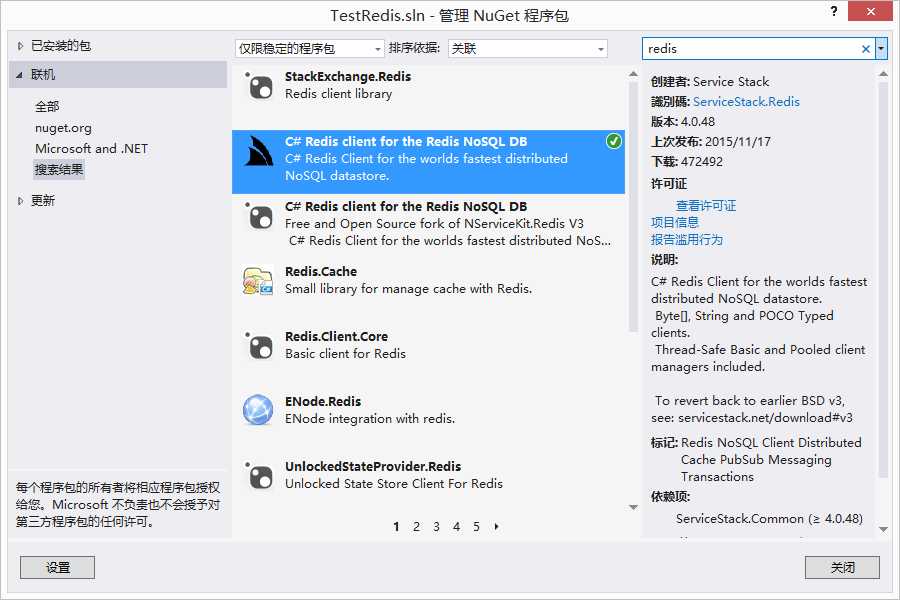Click the UnlockedStateProvider.Redis package icon
The width and height of the screenshot is (900, 600).
(x=259, y=475)
